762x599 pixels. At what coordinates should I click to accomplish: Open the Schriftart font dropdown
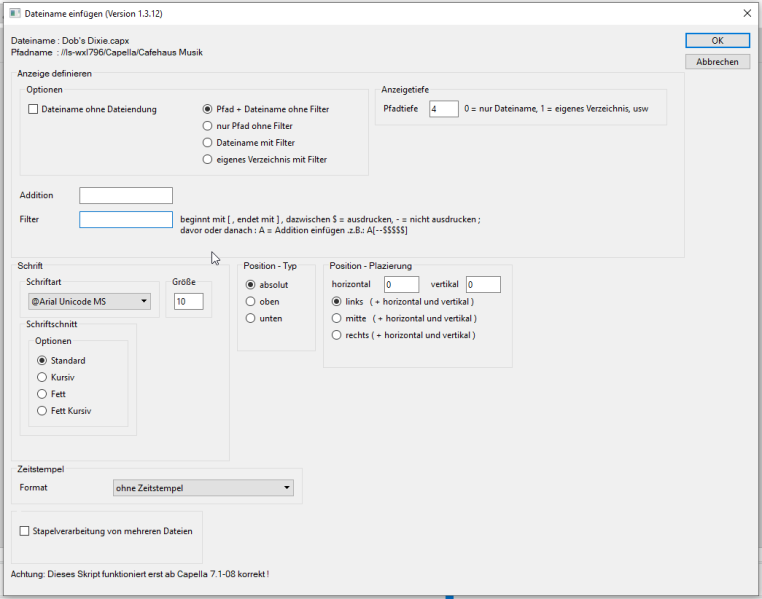90,301
